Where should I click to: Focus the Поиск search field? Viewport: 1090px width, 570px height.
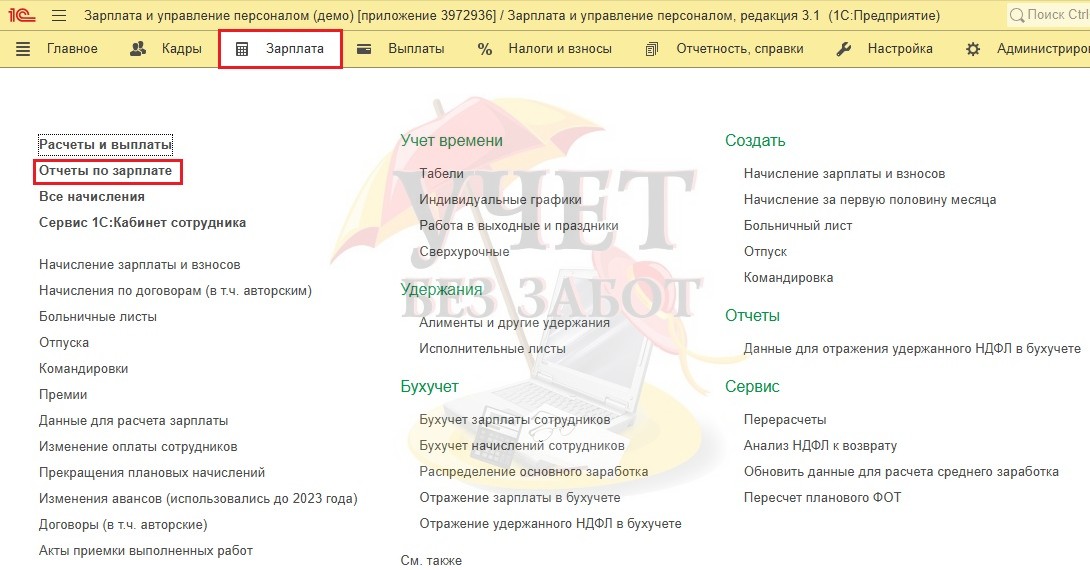(1048, 15)
